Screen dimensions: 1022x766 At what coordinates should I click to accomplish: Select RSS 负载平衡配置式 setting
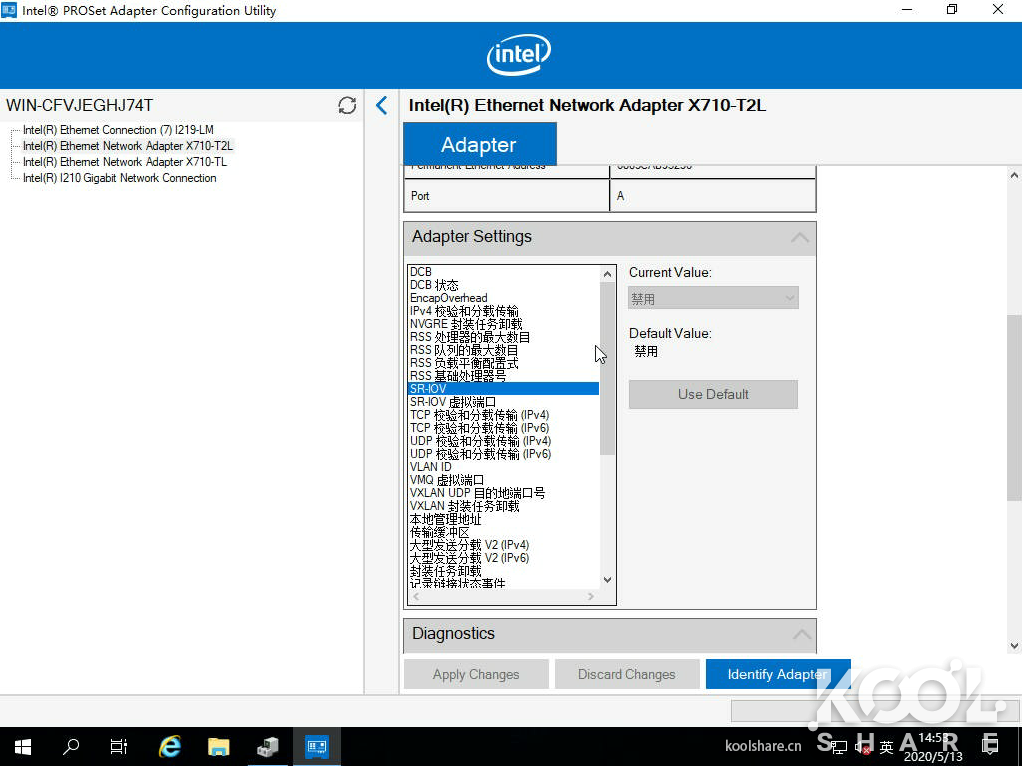click(x=464, y=363)
